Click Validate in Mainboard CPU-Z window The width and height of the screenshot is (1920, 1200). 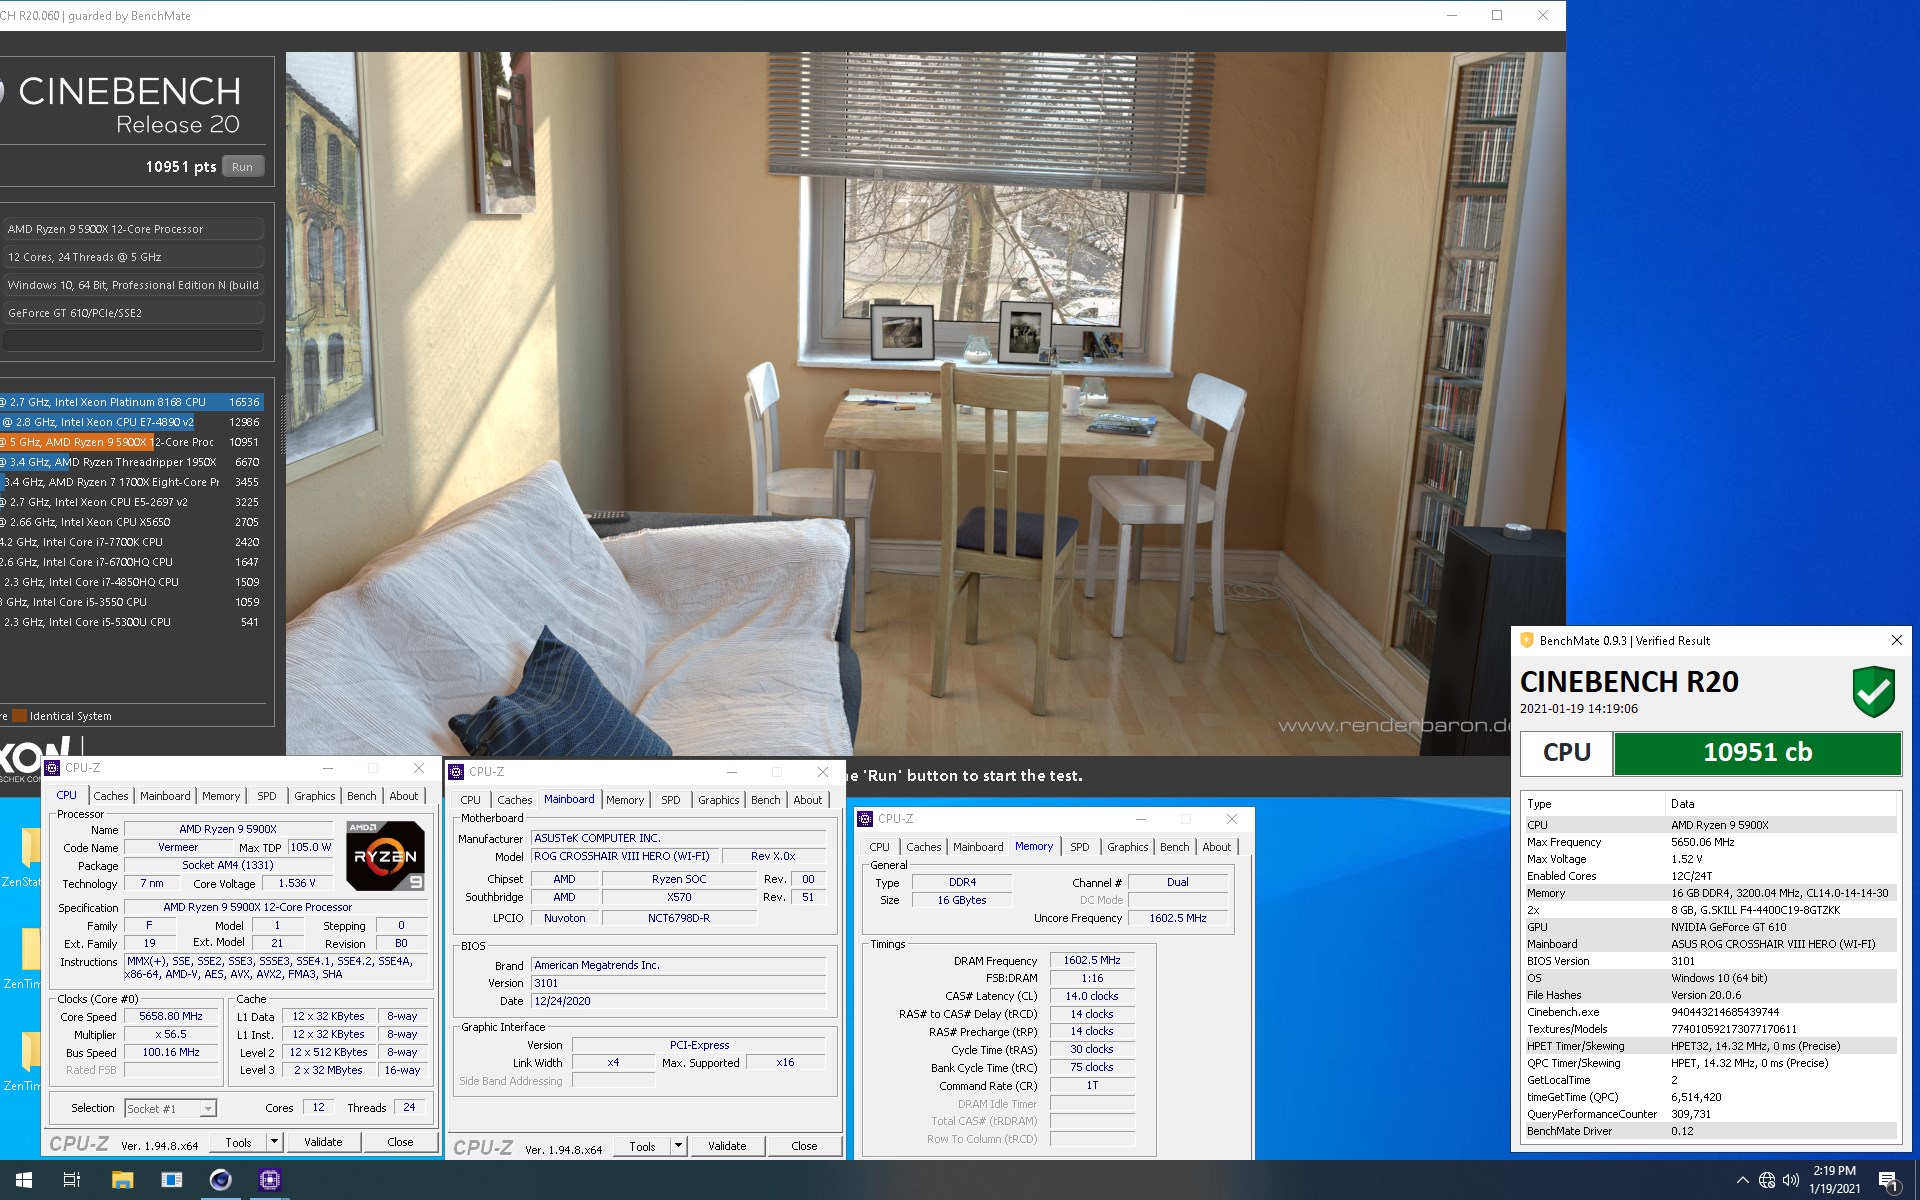727,1146
